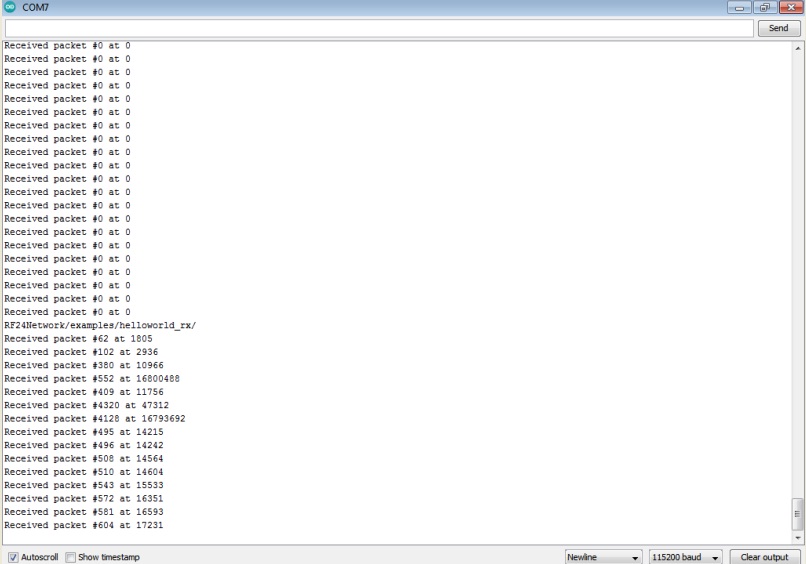Enable the Show timestamp checkbox
This screenshot has width=806, height=564.
[71, 557]
